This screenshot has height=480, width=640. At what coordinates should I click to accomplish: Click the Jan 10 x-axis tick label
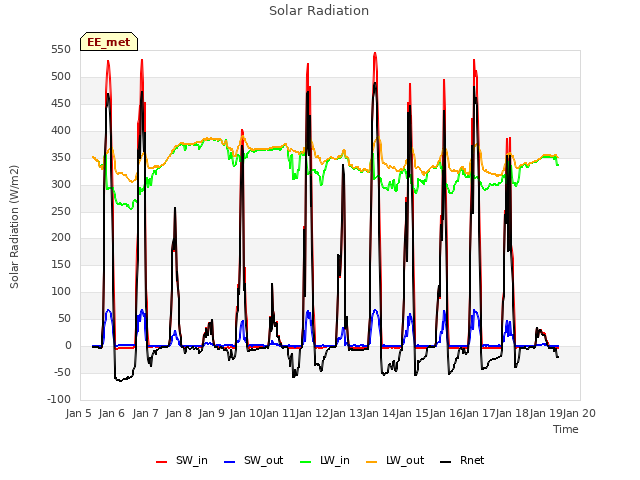coord(245,413)
